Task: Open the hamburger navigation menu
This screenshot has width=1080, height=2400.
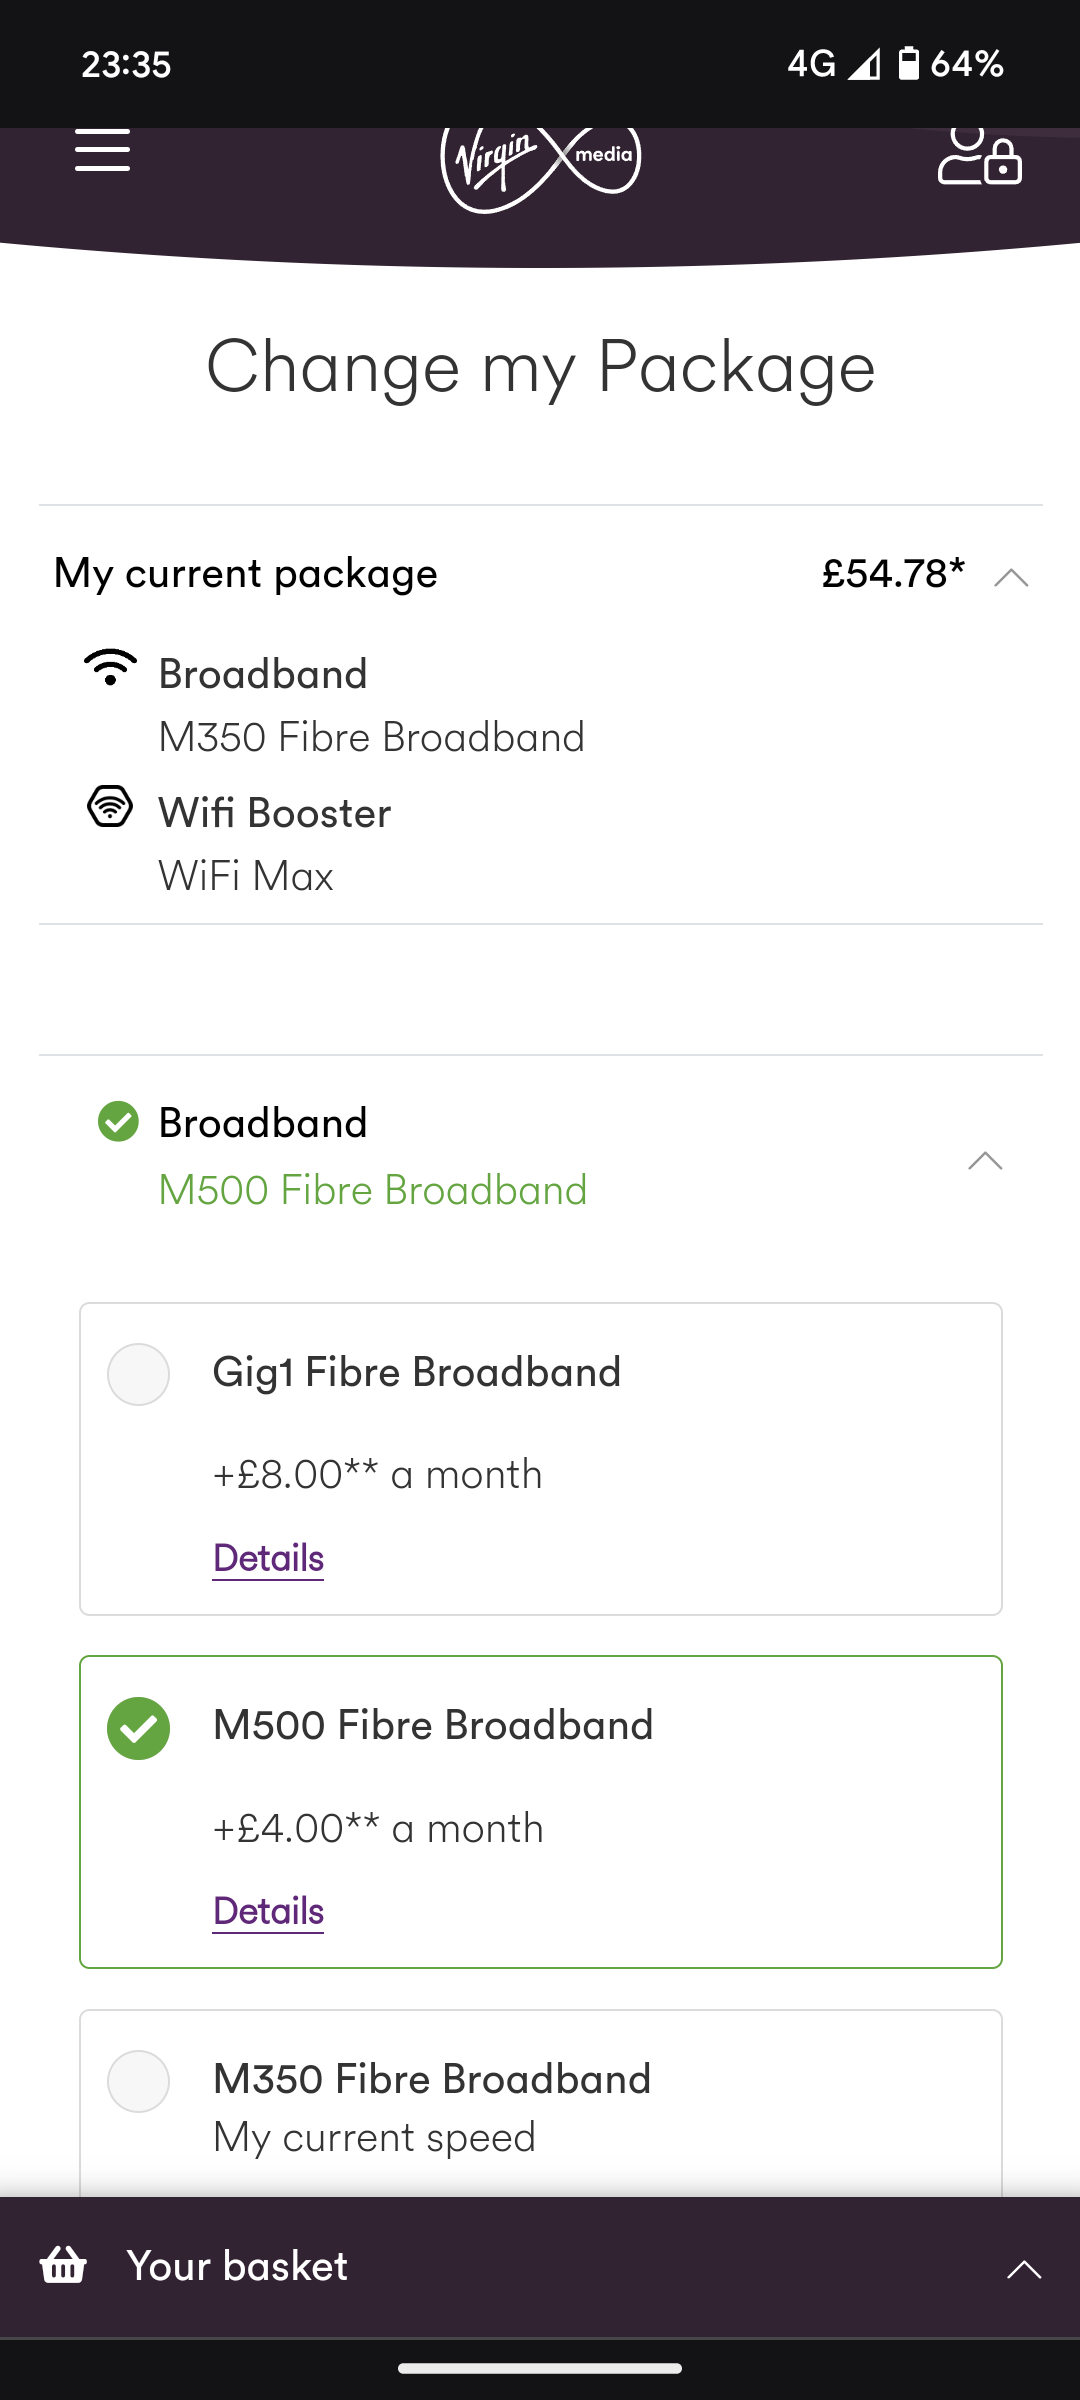Action: [x=102, y=152]
